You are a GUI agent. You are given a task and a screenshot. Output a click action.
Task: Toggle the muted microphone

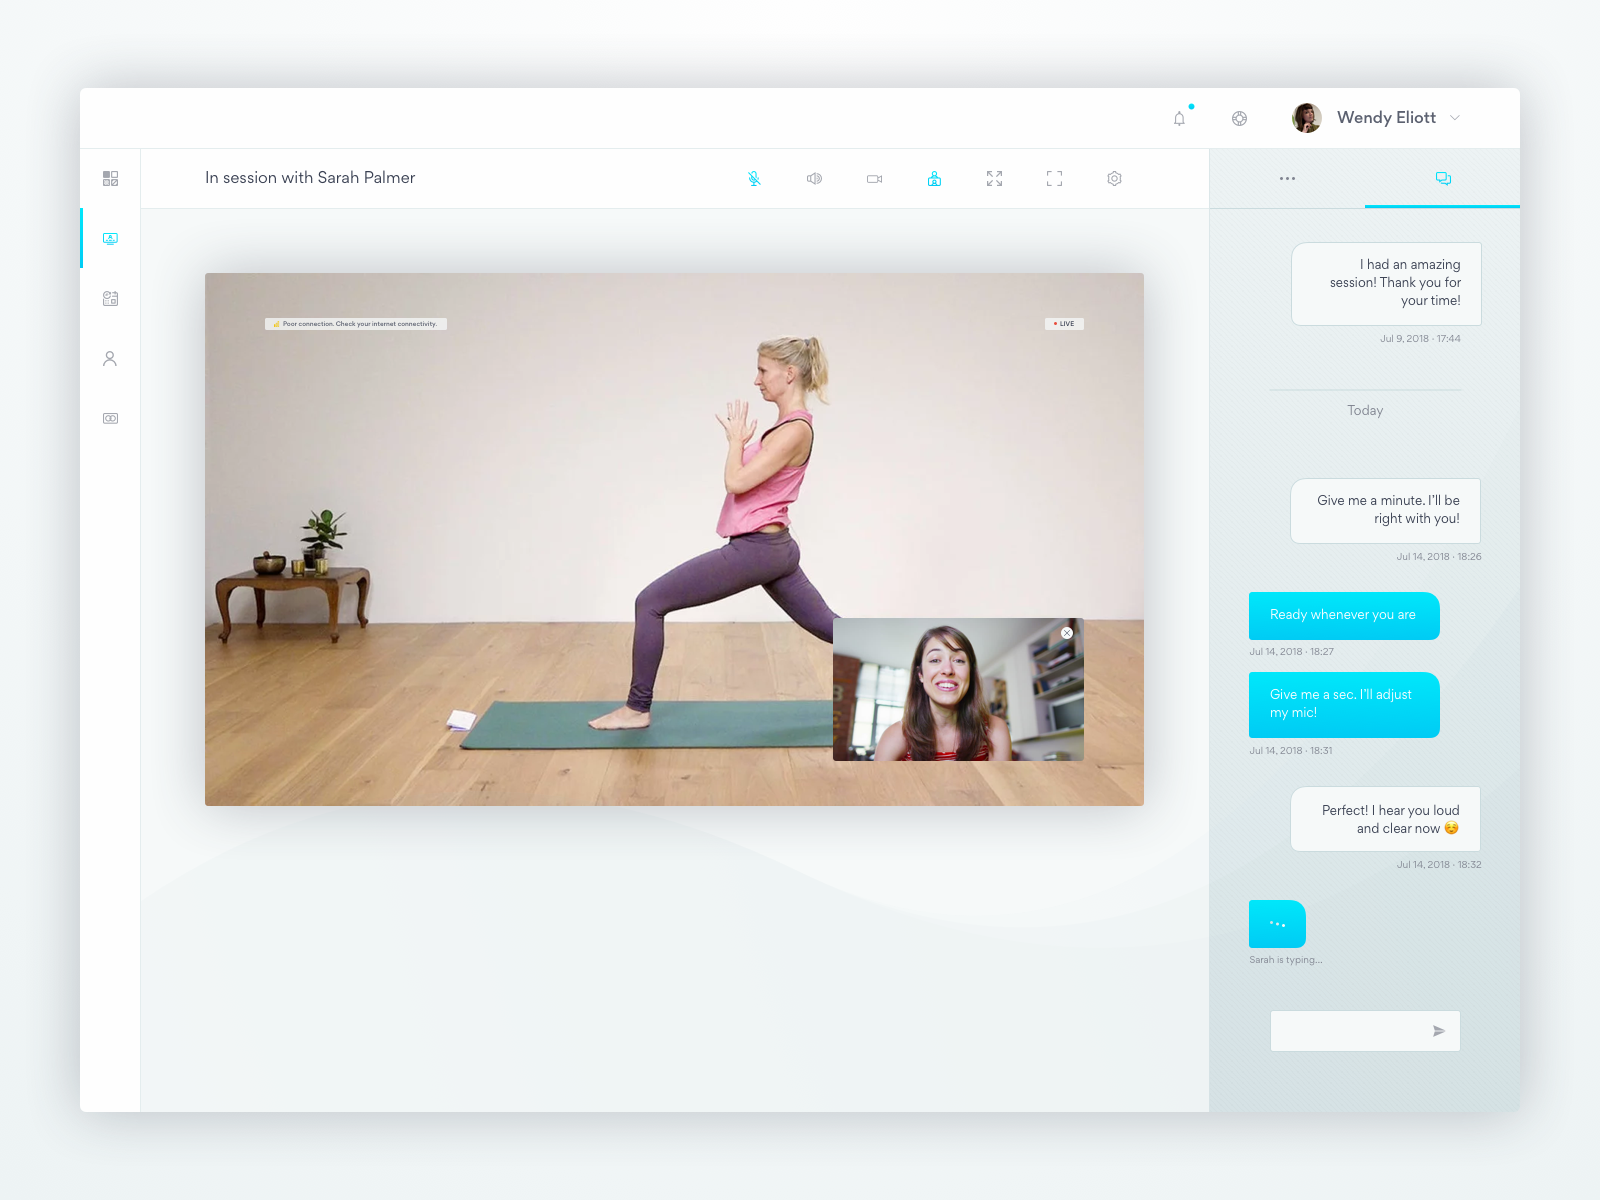point(755,178)
